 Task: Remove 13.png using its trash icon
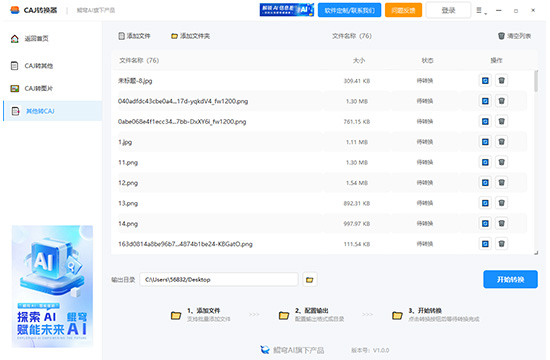(x=502, y=203)
